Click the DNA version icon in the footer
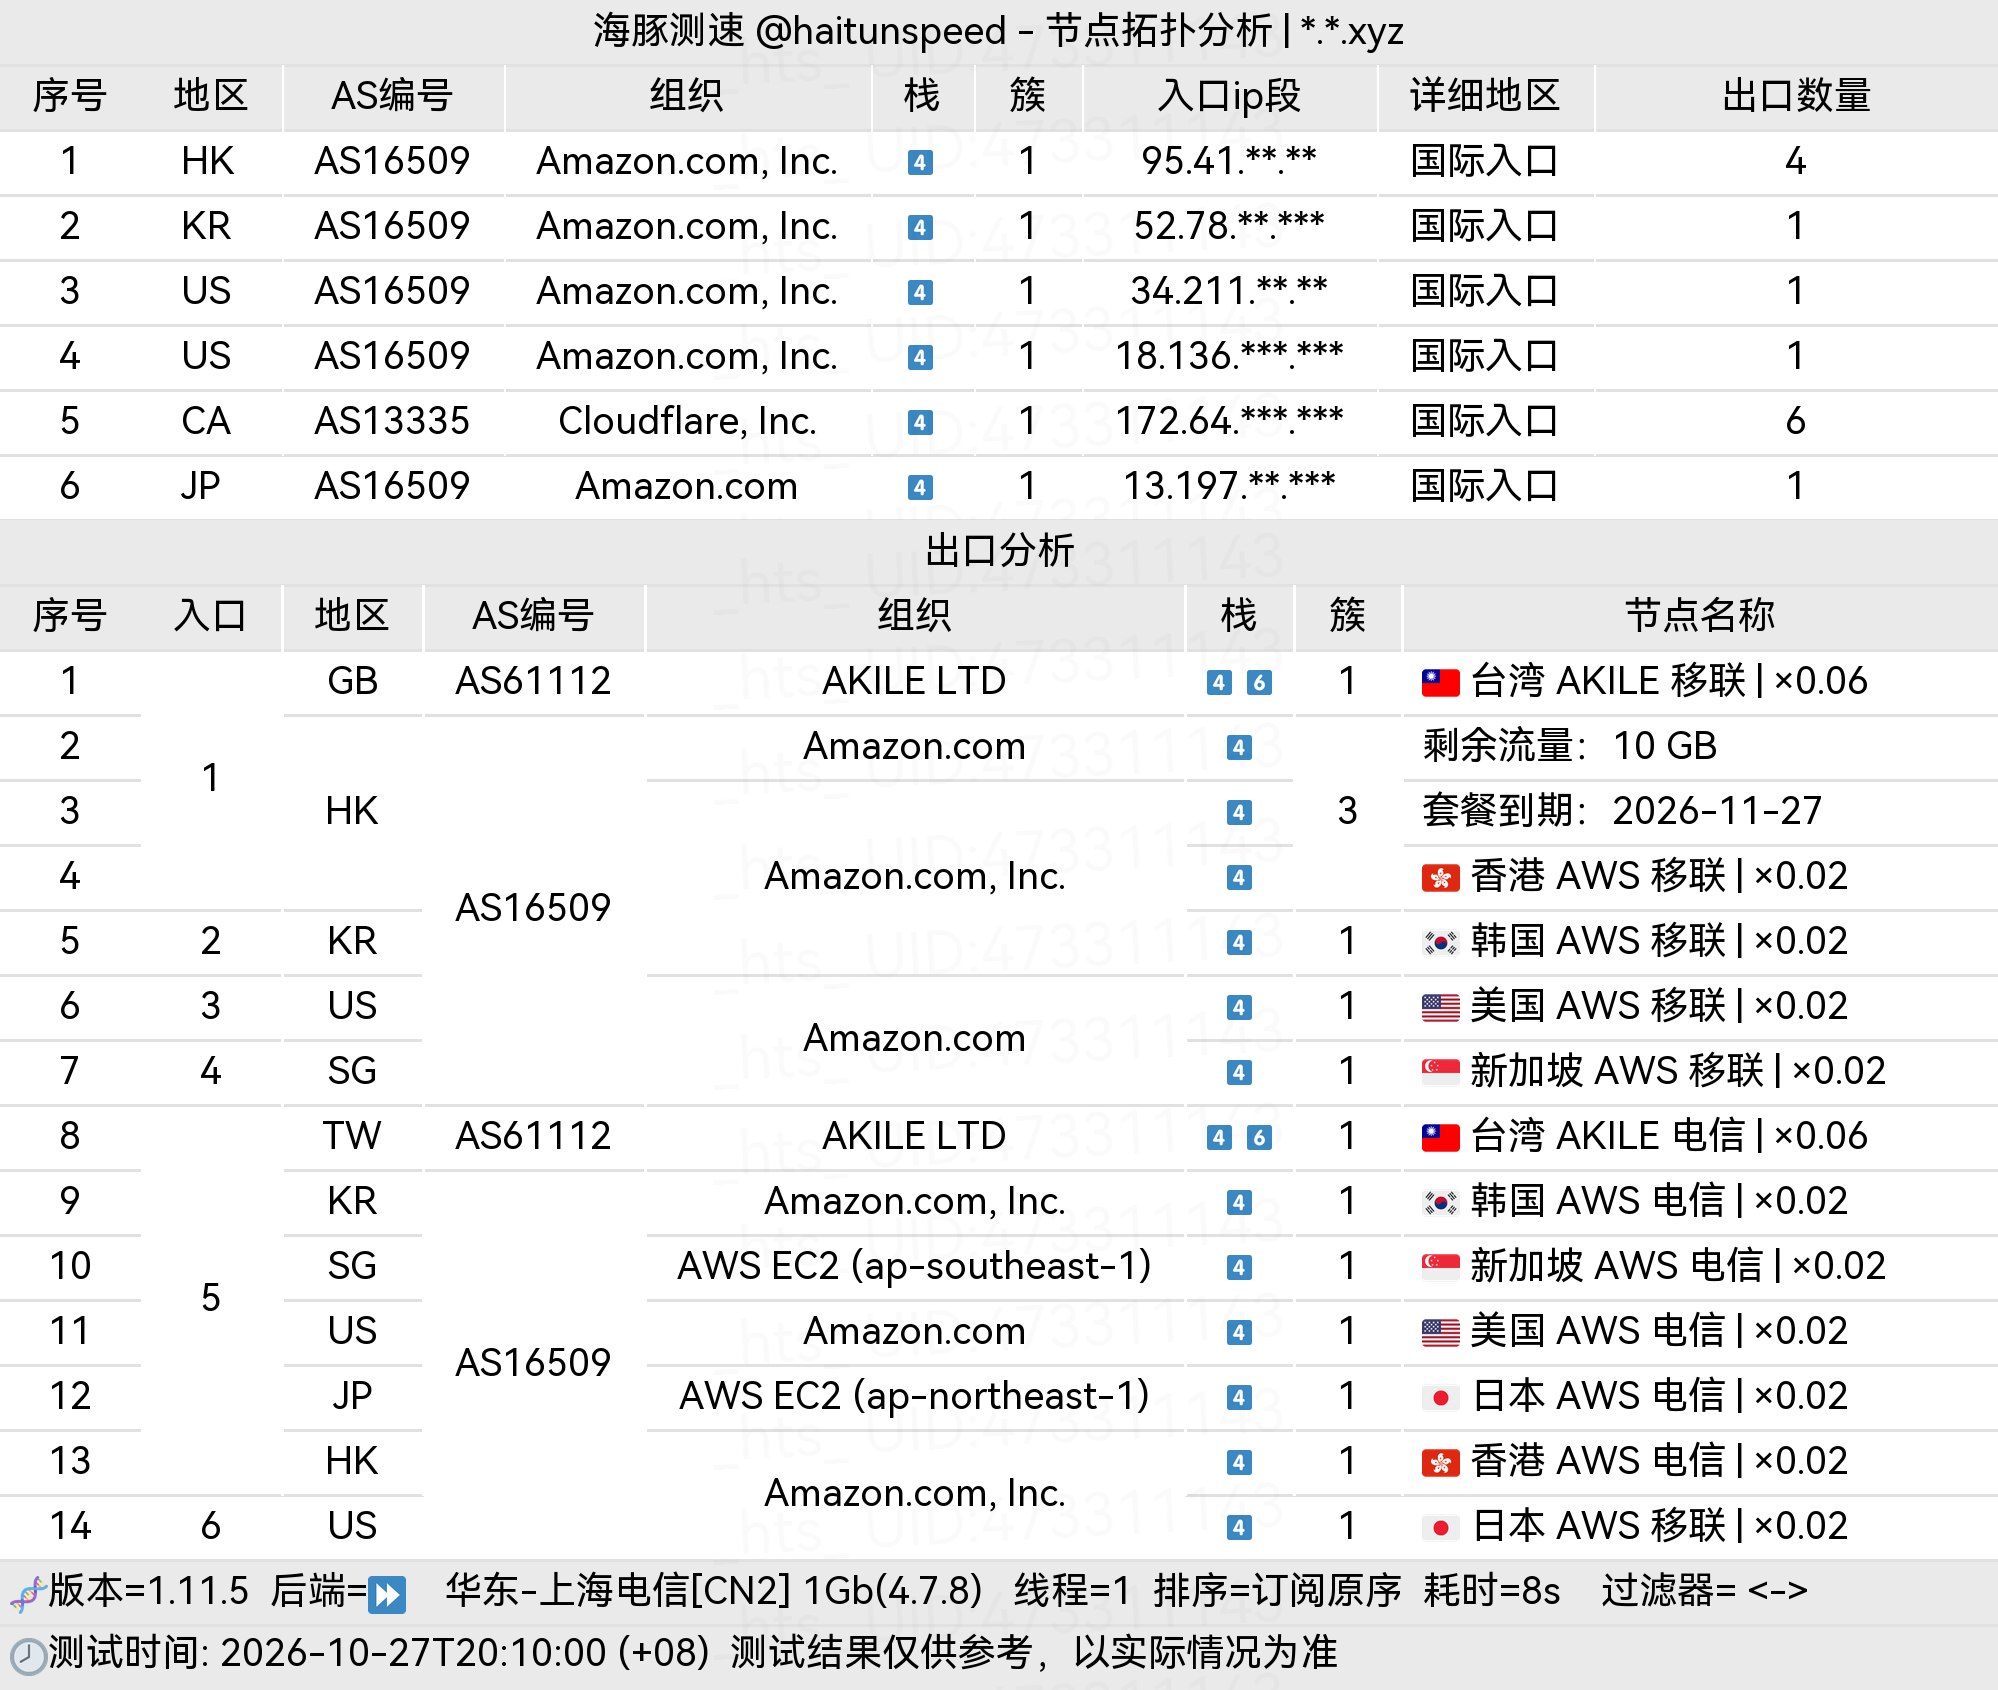The image size is (1998, 1690). pos(28,1593)
